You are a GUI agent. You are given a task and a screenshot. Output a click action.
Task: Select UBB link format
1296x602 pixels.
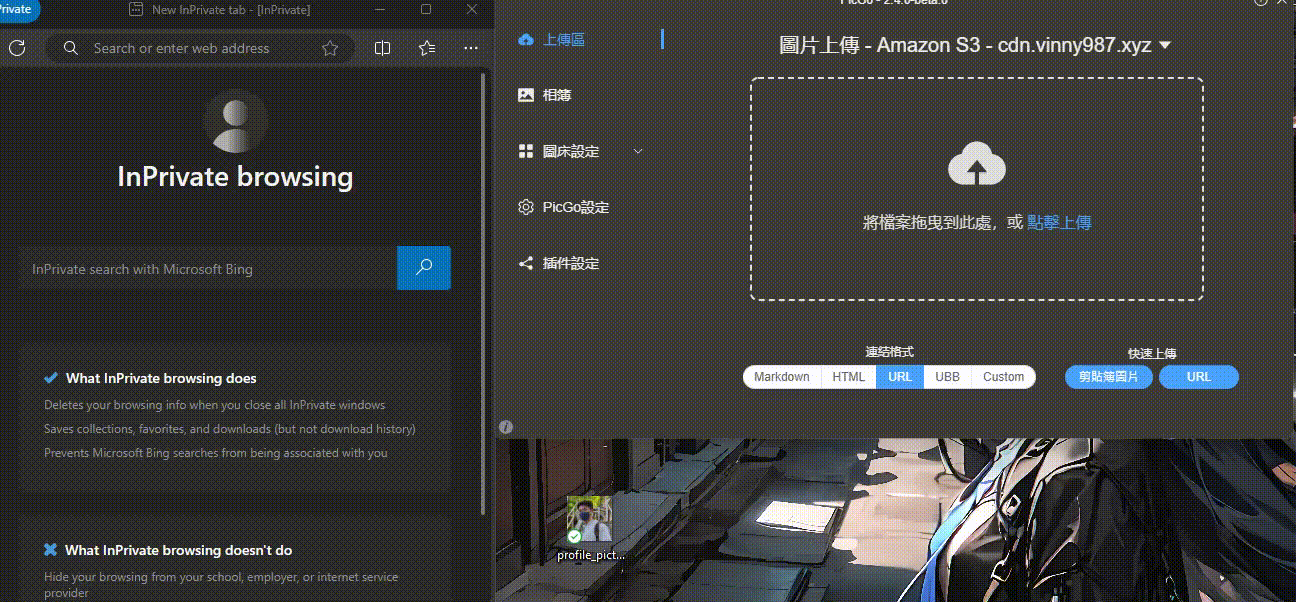tap(946, 377)
